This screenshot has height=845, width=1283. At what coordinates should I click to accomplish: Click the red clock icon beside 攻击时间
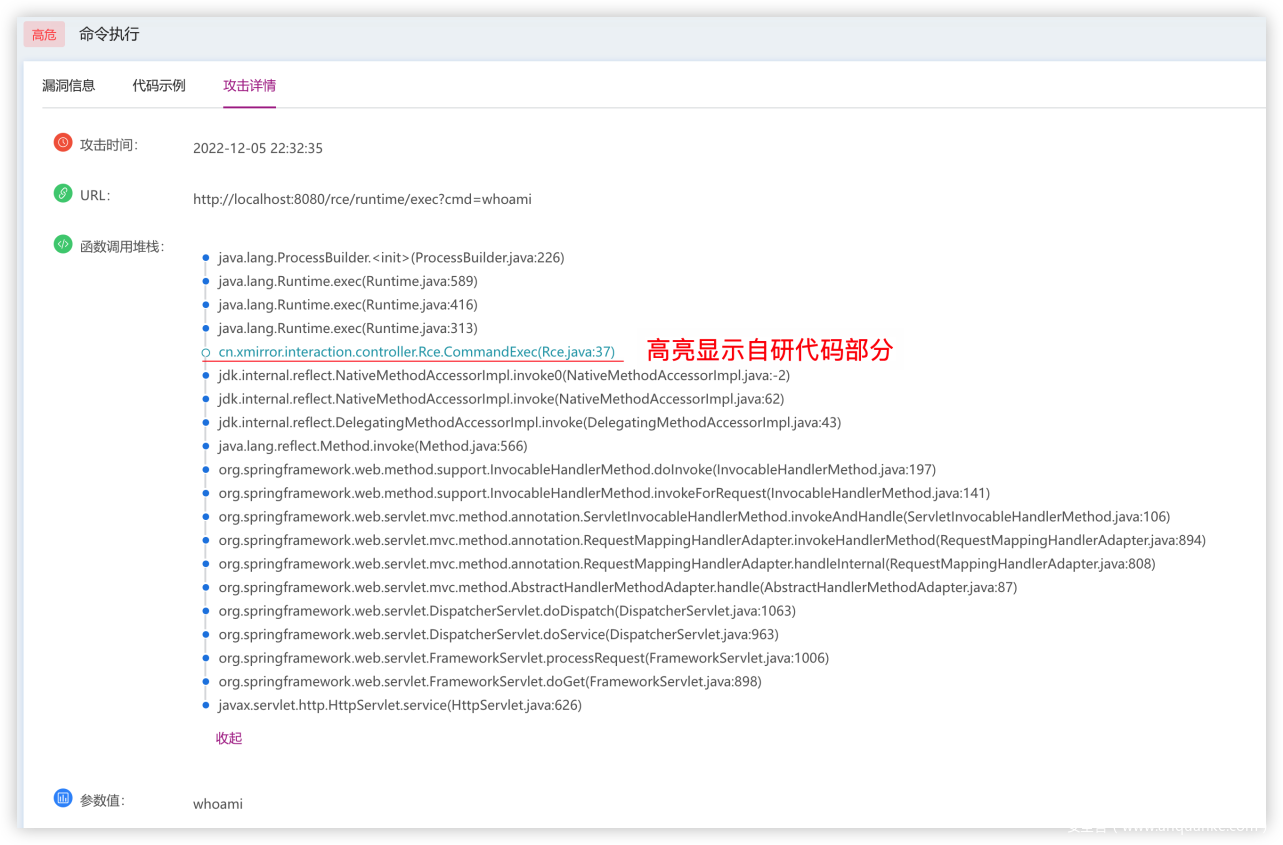coord(63,143)
